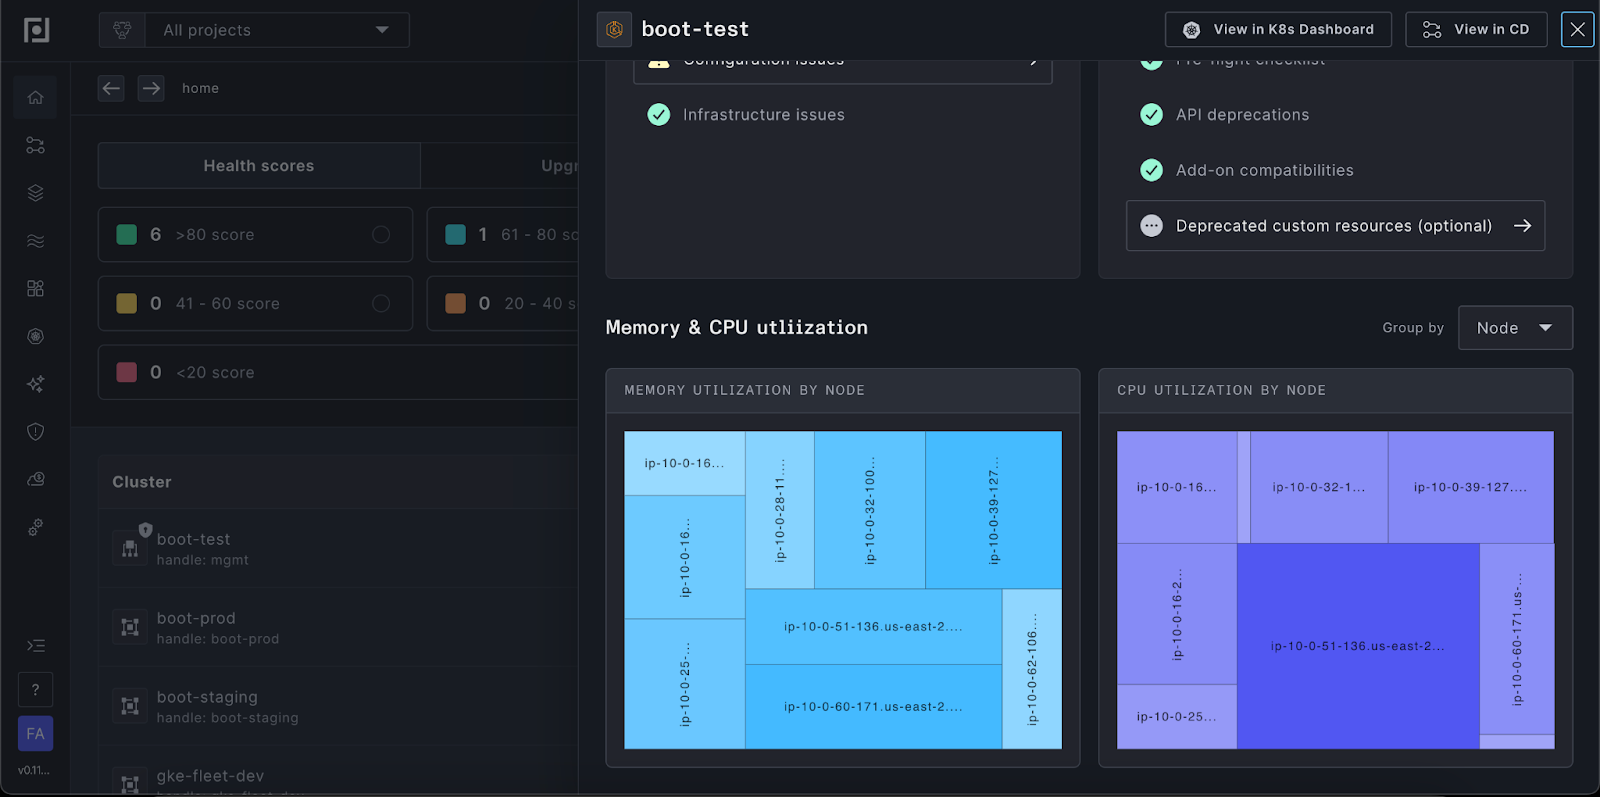Close the boot-test side panel
Viewport: 1600px width, 797px height.
(x=1577, y=29)
